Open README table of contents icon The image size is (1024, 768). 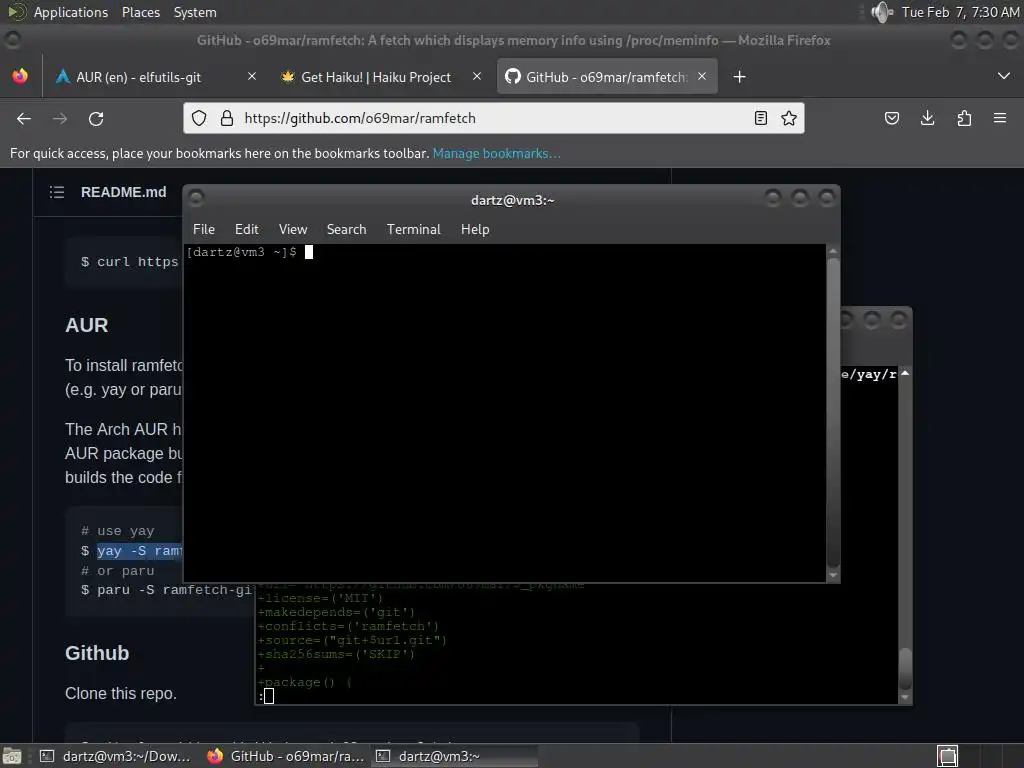(x=57, y=192)
